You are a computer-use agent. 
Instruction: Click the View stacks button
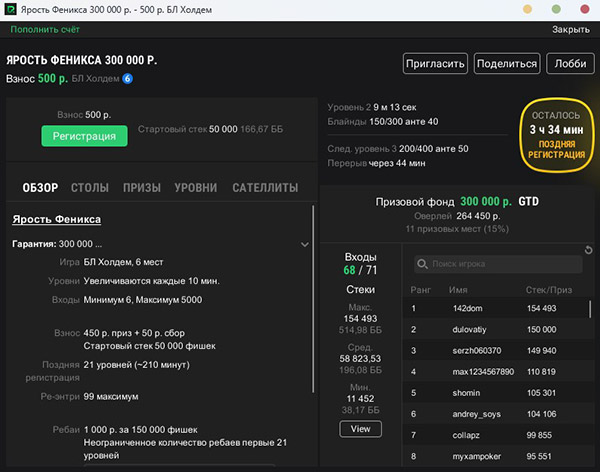(360, 429)
